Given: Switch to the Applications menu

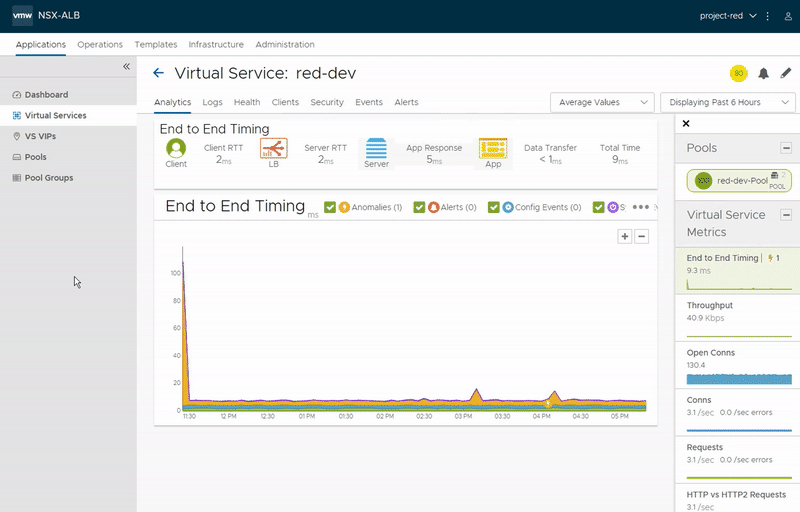Looking at the screenshot, I should coord(41,44).
